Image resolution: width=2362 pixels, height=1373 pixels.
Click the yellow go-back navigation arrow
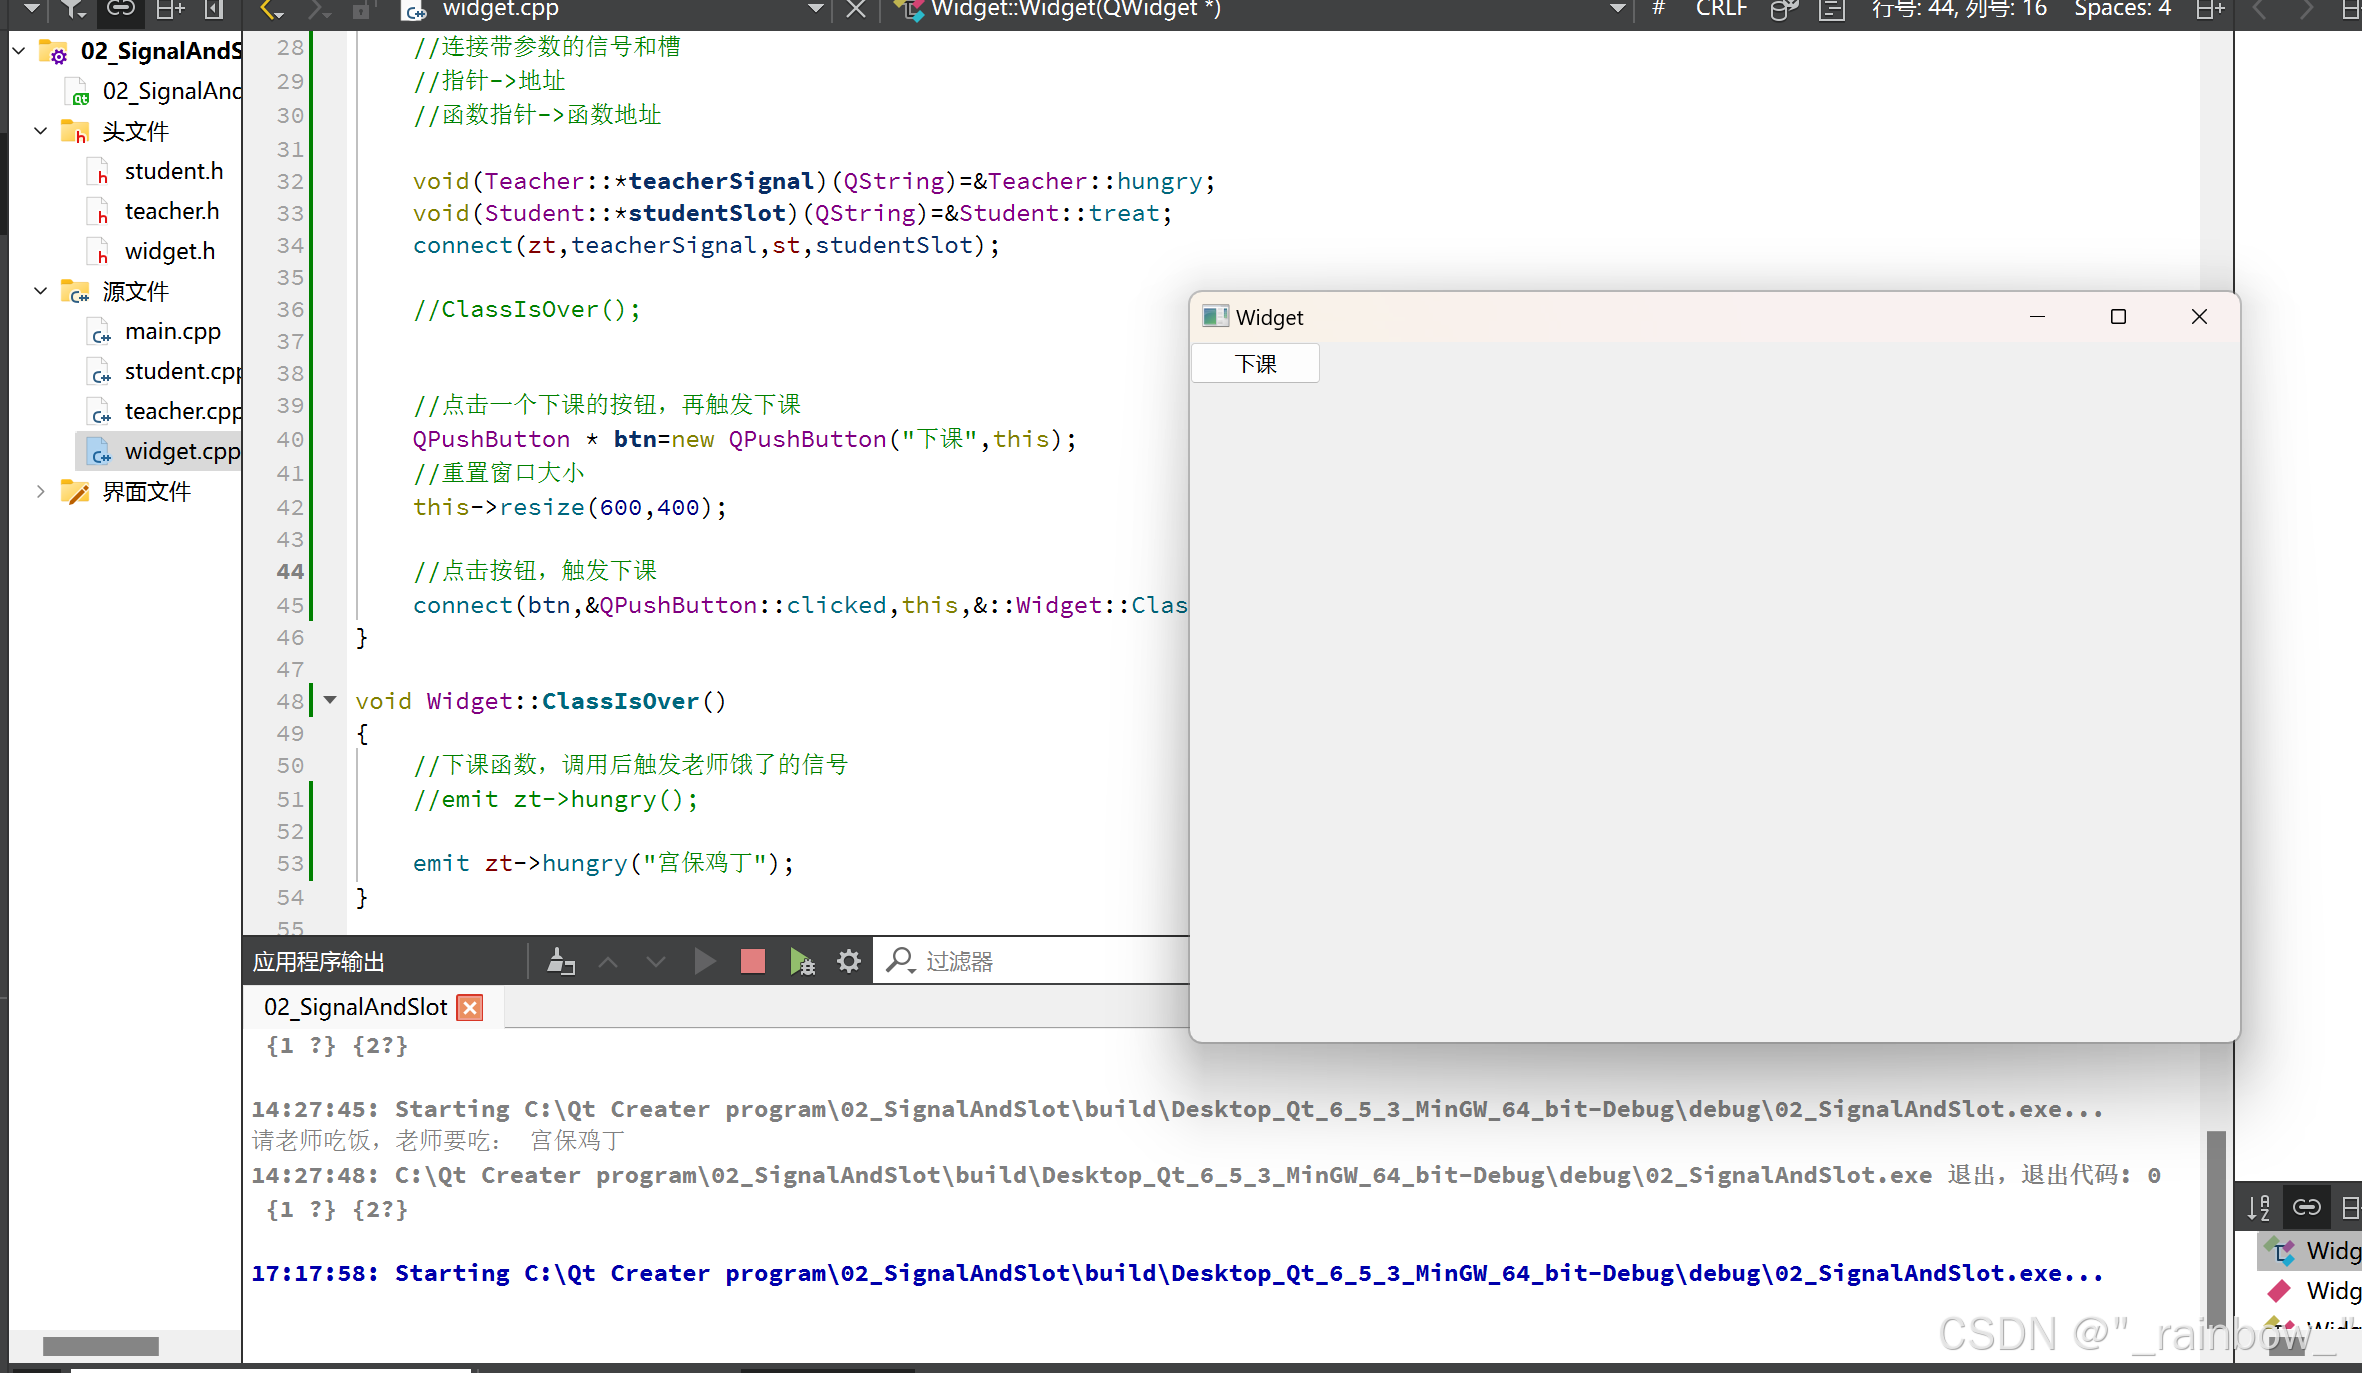[x=271, y=10]
